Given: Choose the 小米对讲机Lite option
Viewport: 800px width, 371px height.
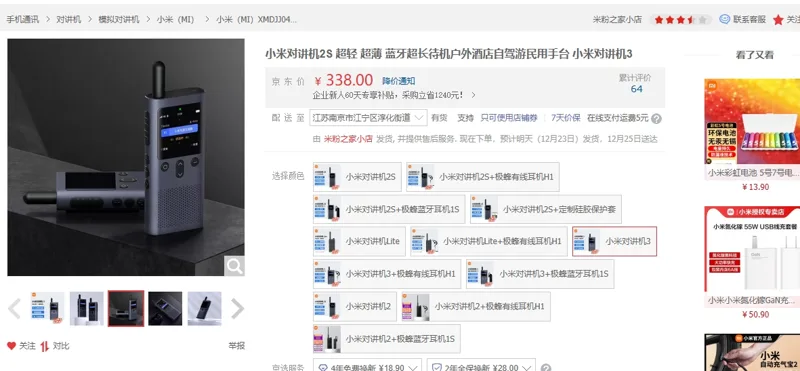Looking at the screenshot, I should coord(359,241).
